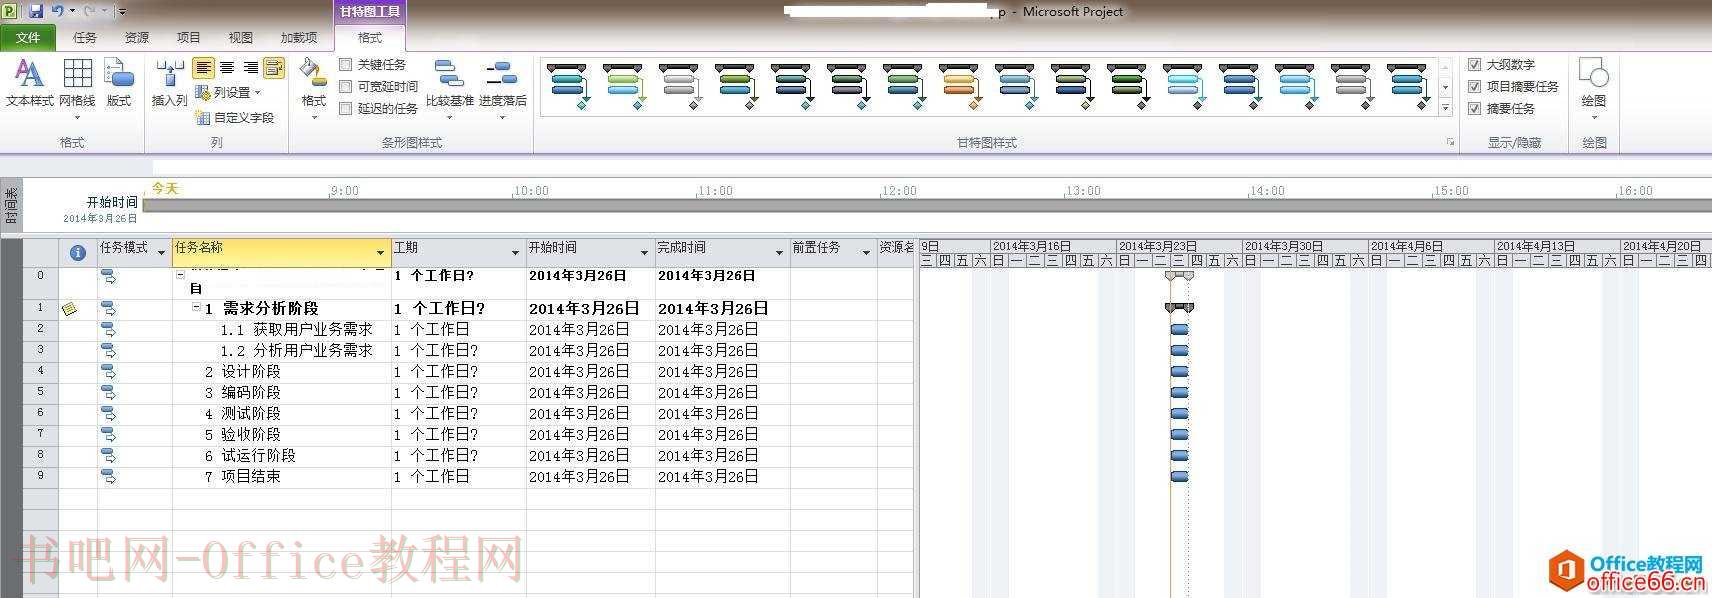Switch to the 资源 ribbon tab
Image resolution: width=1712 pixels, height=598 pixels.
click(137, 37)
